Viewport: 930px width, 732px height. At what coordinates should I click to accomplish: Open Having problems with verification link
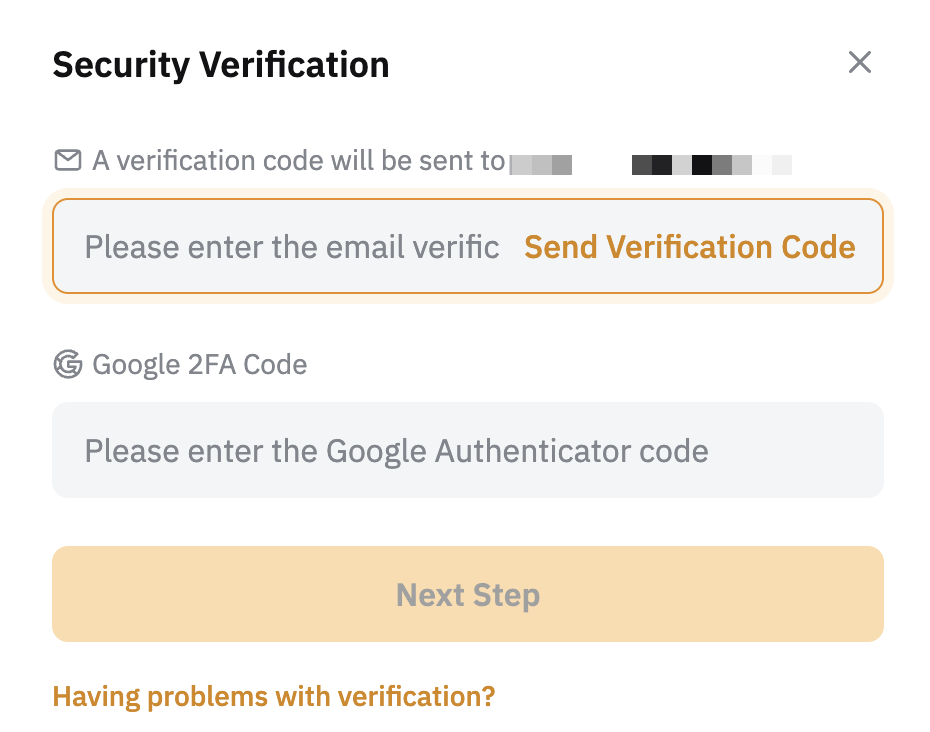(273, 696)
